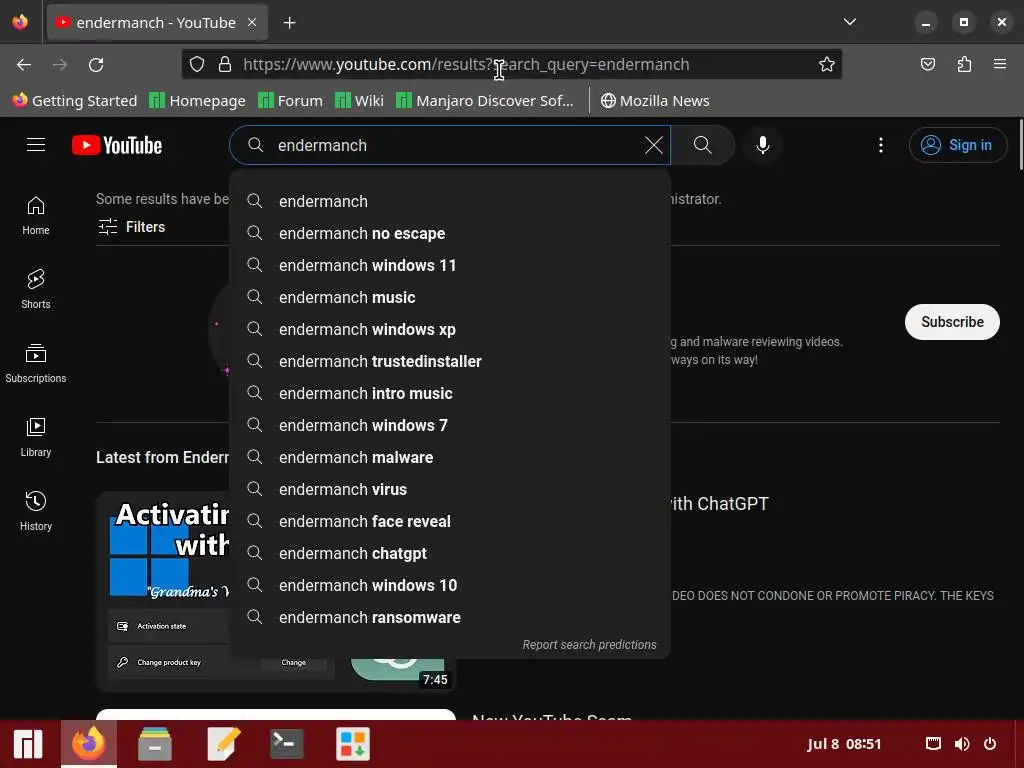Click the site security padlock icon
The height and width of the screenshot is (768, 1024).
pos(225,64)
